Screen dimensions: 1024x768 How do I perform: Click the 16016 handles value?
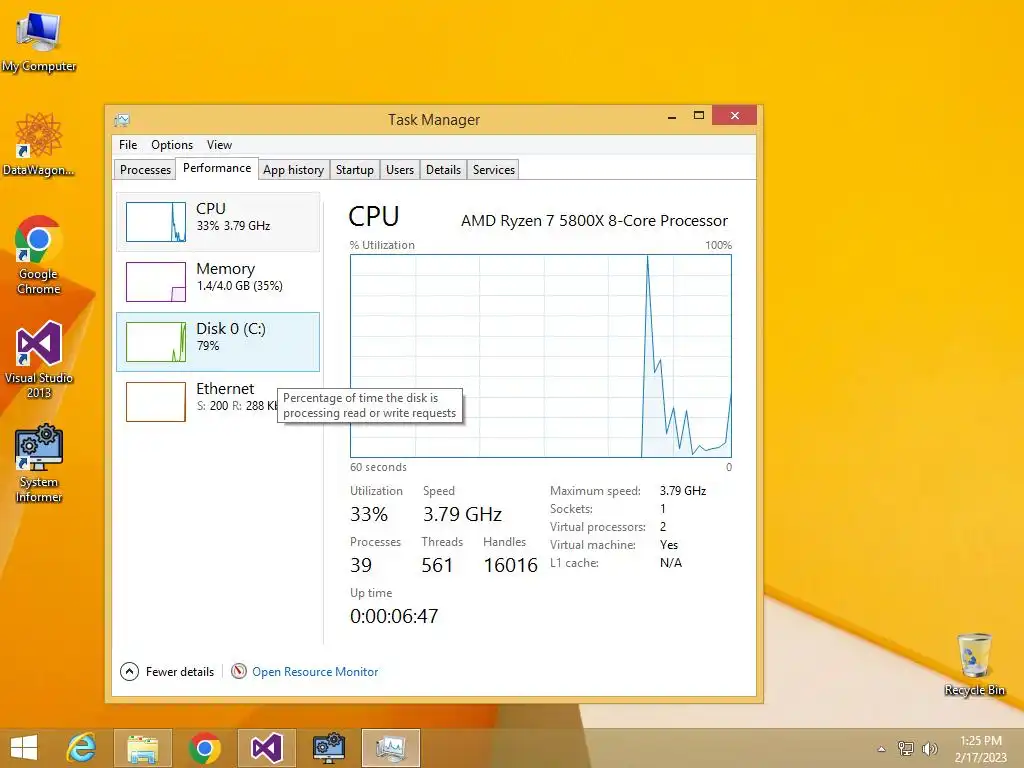(x=510, y=565)
